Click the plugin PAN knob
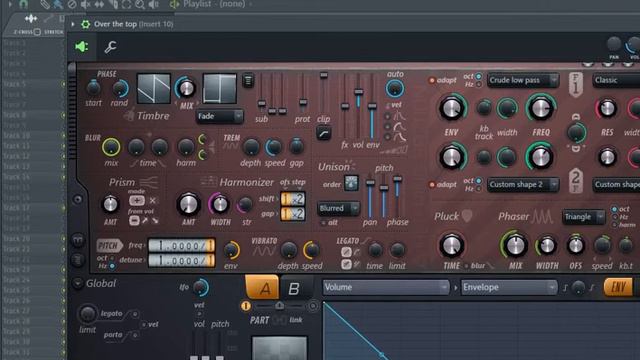This screenshot has height=360, width=640. pos(614,44)
